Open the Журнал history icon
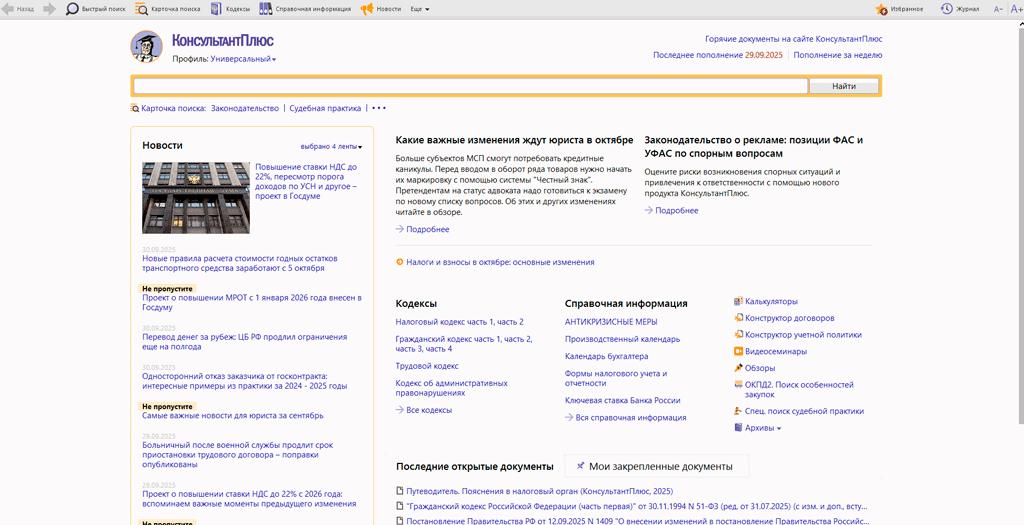1024x525 pixels. coord(960,9)
